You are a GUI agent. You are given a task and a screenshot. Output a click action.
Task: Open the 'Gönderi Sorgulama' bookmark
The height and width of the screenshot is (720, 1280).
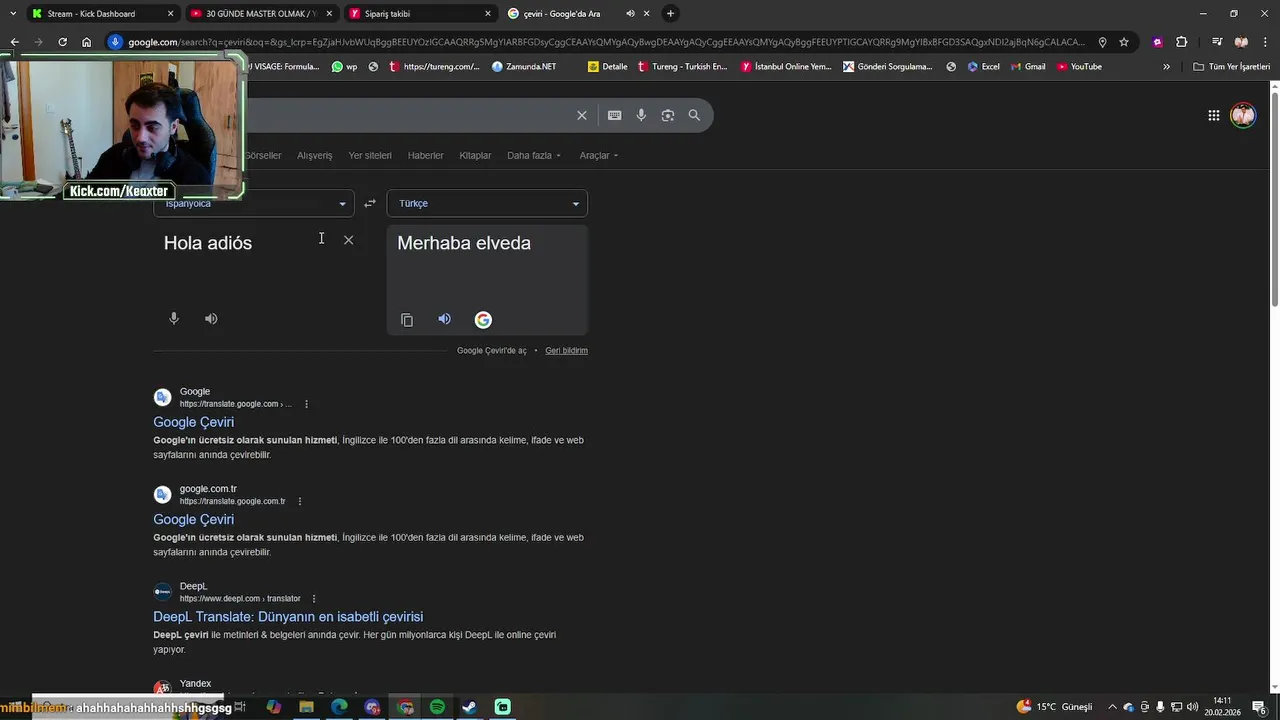[888, 67]
